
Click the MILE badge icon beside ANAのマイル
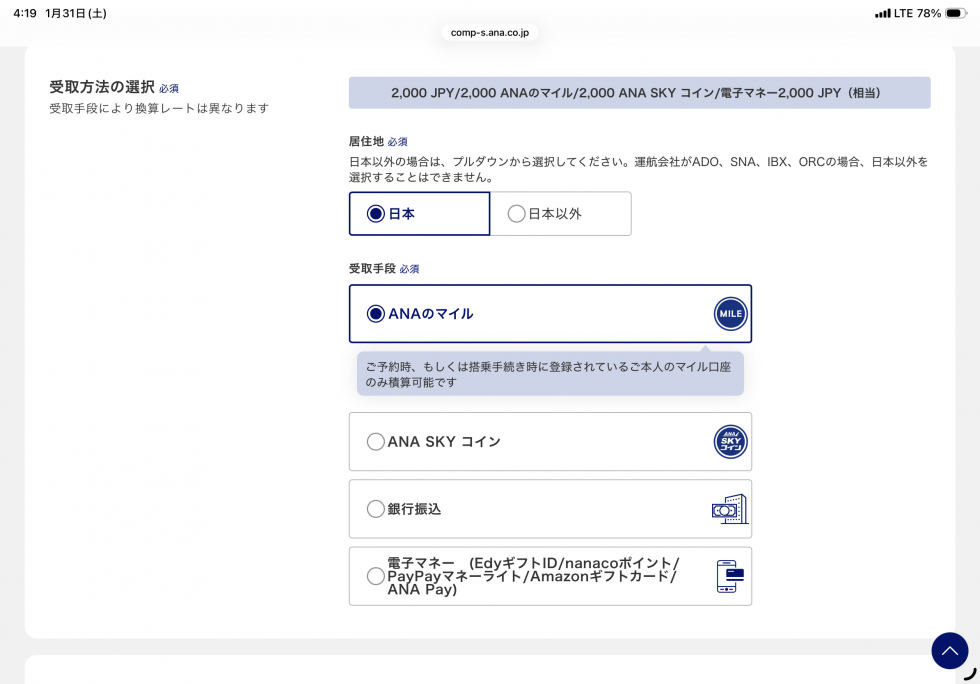click(730, 313)
